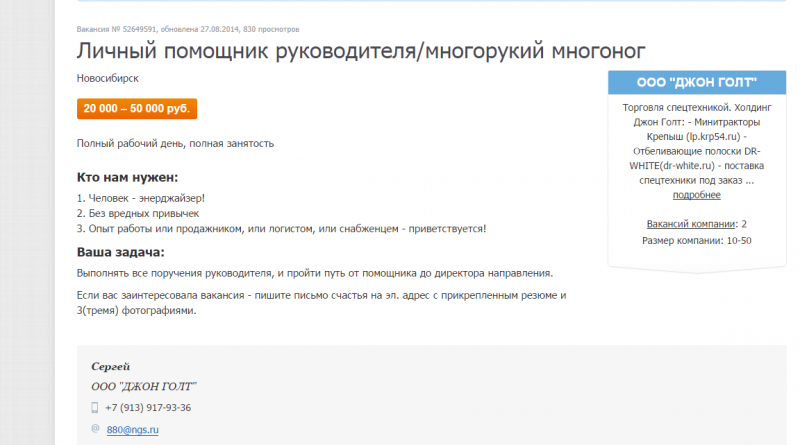Click the mobile phone icon near contact number
This screenshot has width=800, height=445.
[95, 408]
